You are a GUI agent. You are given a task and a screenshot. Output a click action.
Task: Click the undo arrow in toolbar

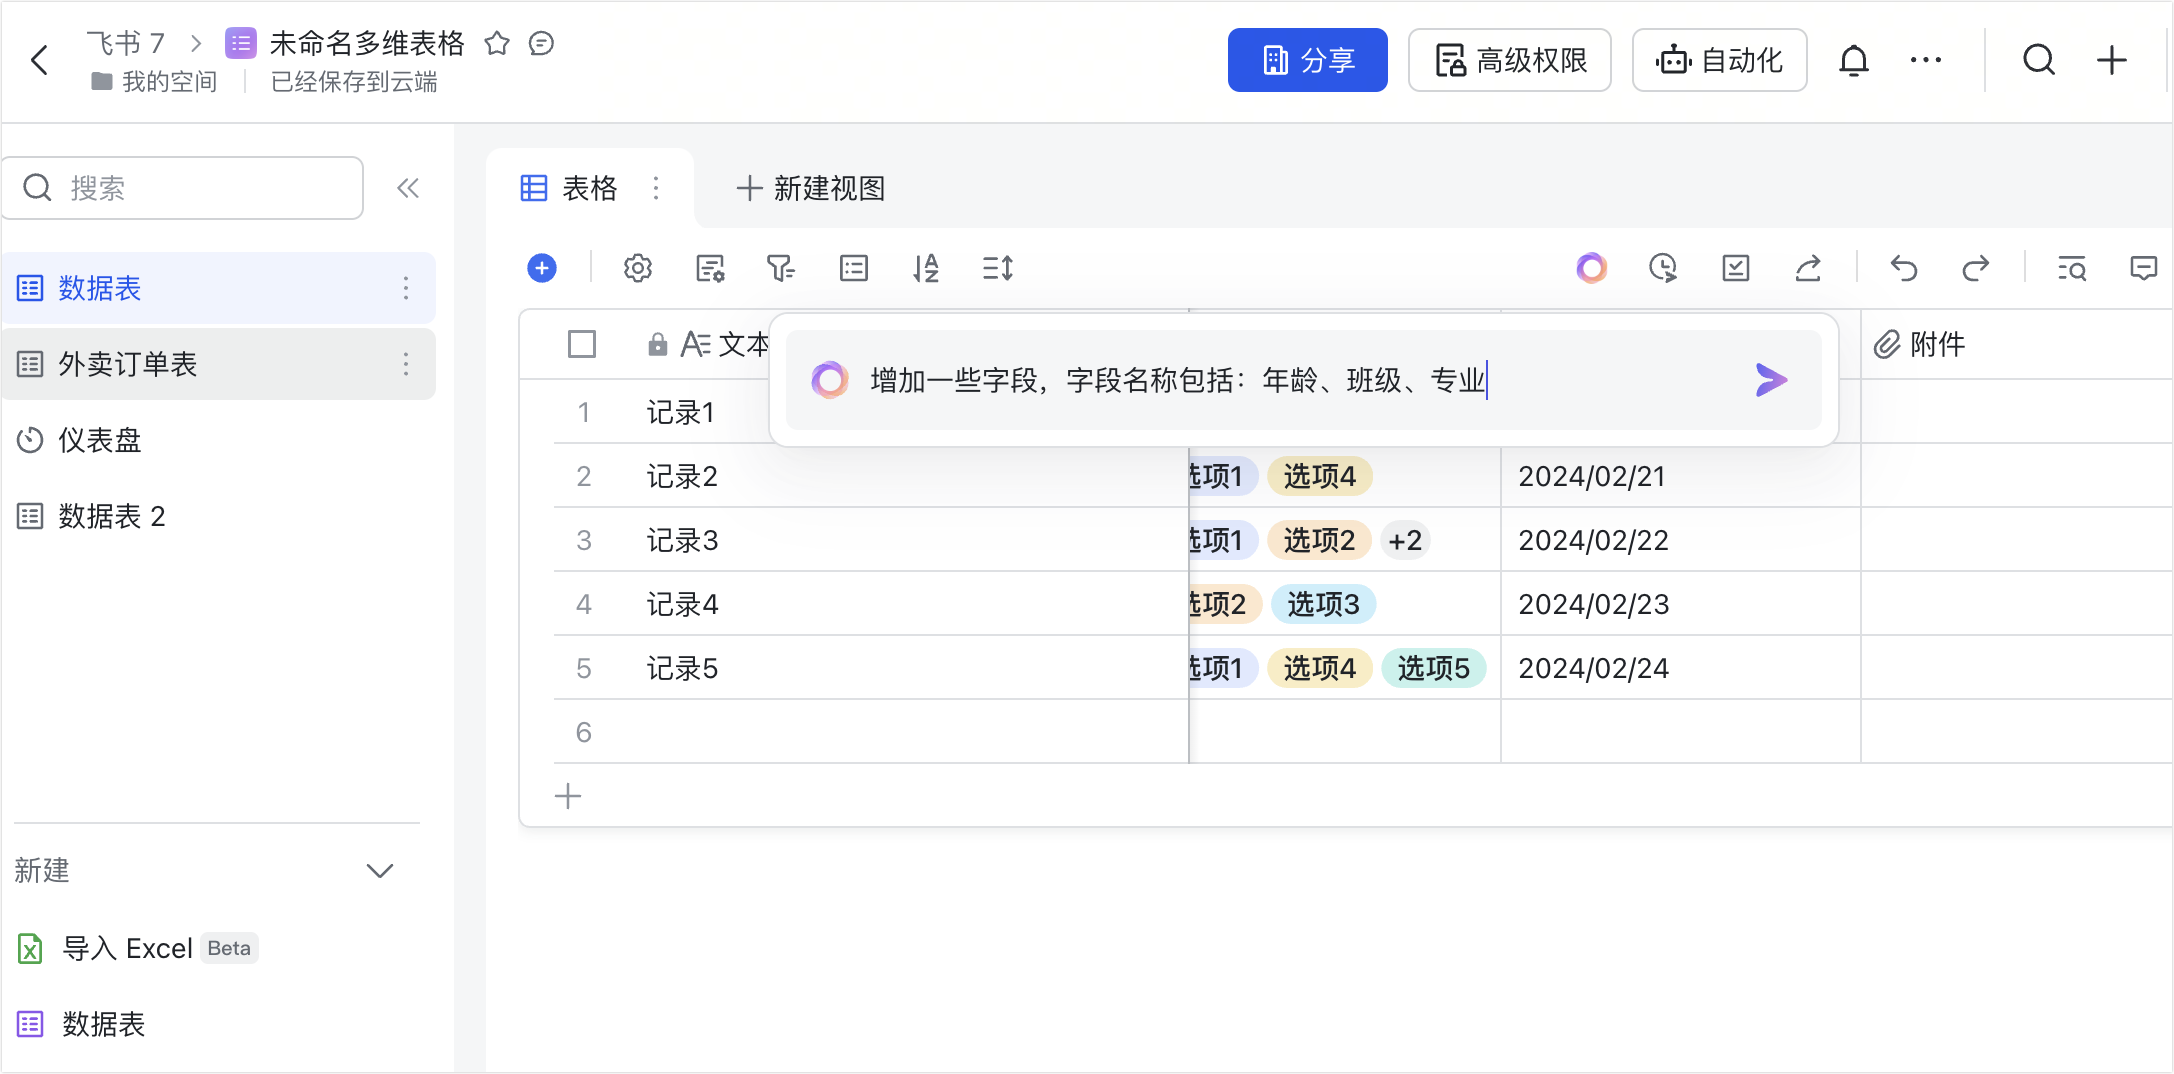(1904, 268)
